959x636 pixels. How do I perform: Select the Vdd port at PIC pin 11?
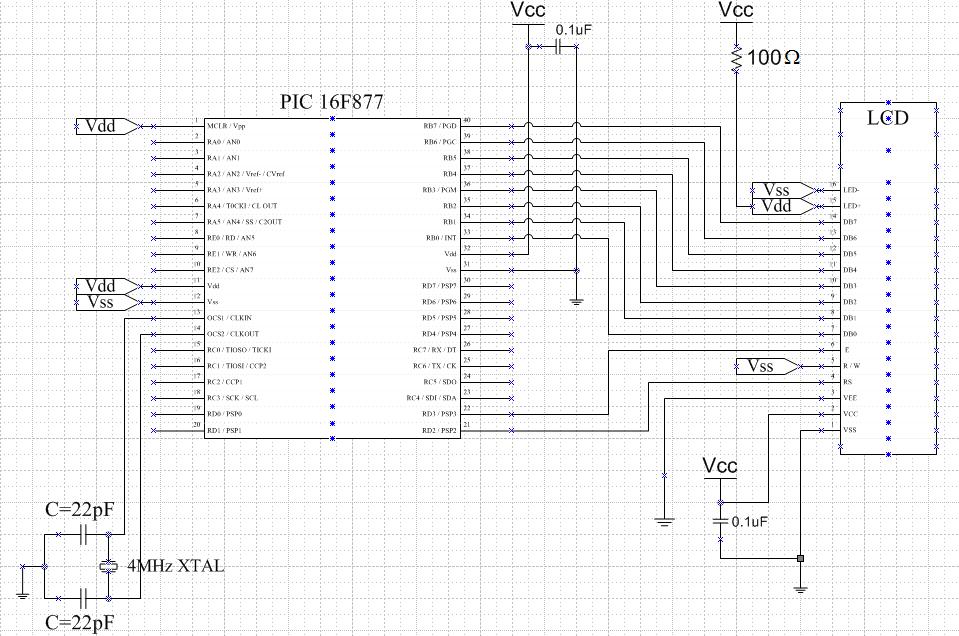(x=108, y=286)
